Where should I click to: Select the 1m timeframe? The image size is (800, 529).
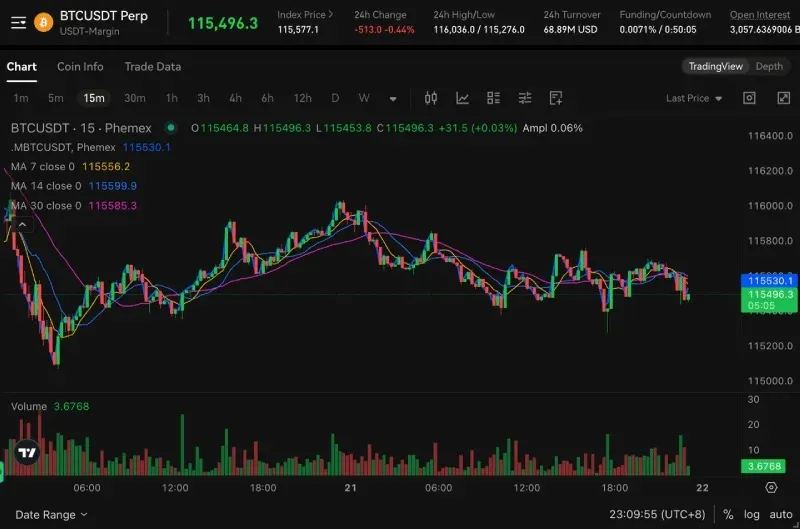[21, 98]
